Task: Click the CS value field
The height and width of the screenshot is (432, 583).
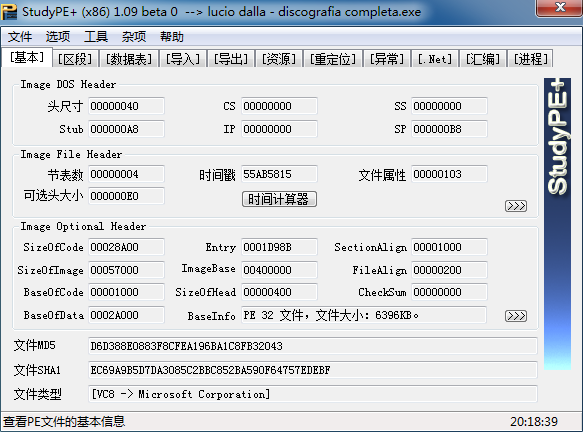Action: click(x=279, y=106)
